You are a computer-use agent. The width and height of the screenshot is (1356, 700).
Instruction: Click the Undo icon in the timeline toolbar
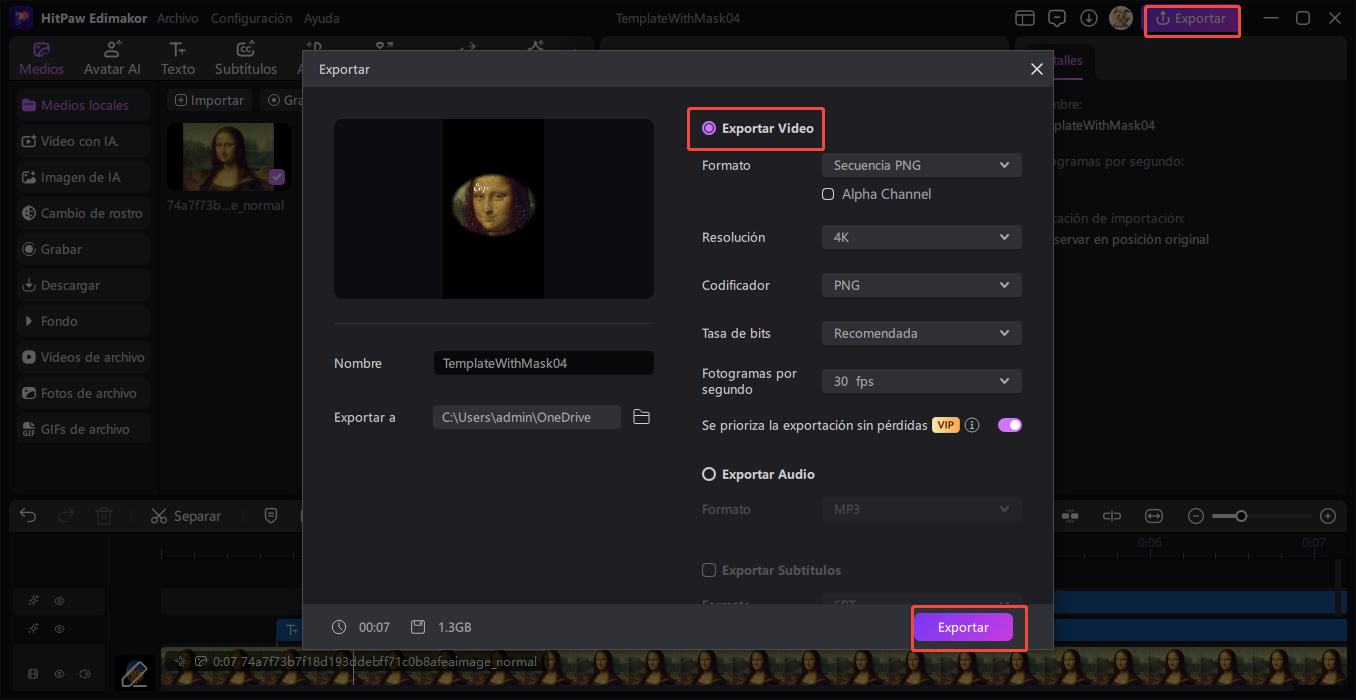click(27, 515)
